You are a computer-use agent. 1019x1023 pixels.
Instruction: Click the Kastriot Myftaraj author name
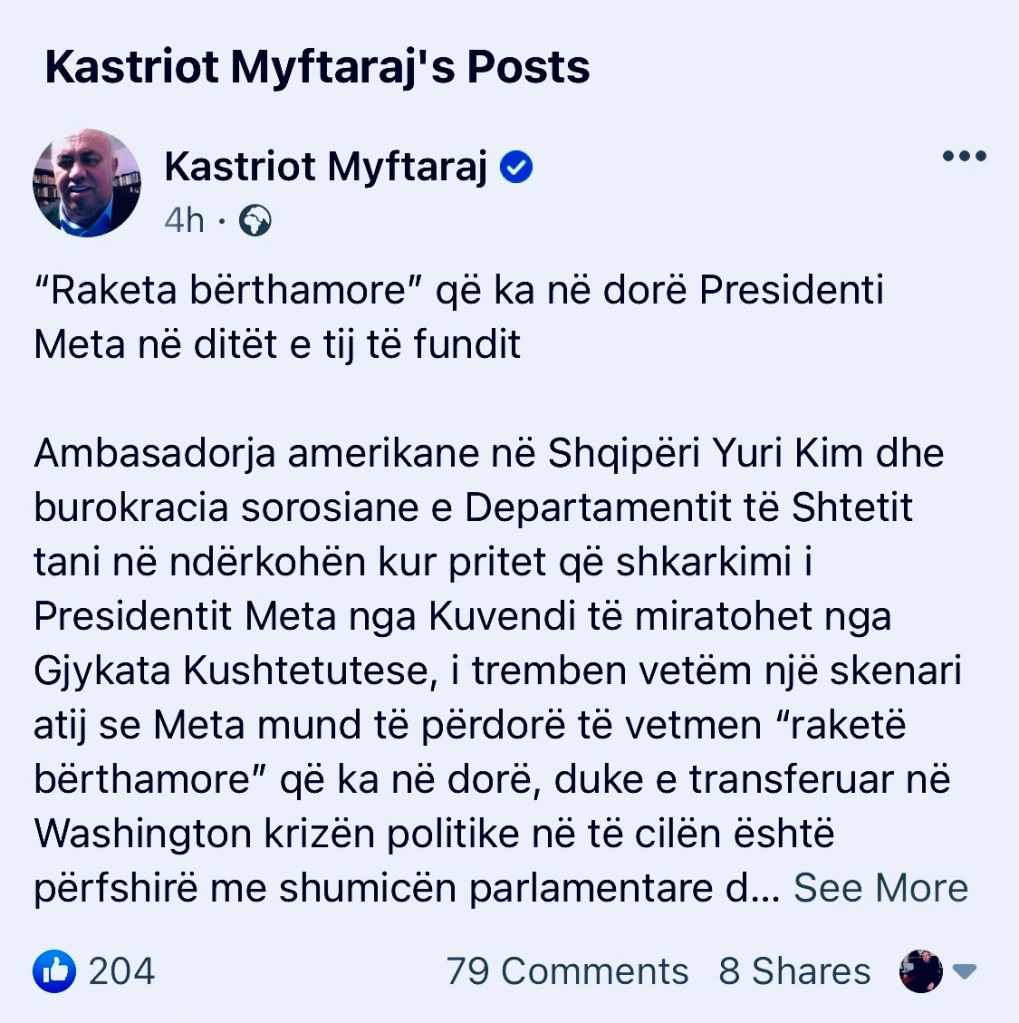(326, 168)
